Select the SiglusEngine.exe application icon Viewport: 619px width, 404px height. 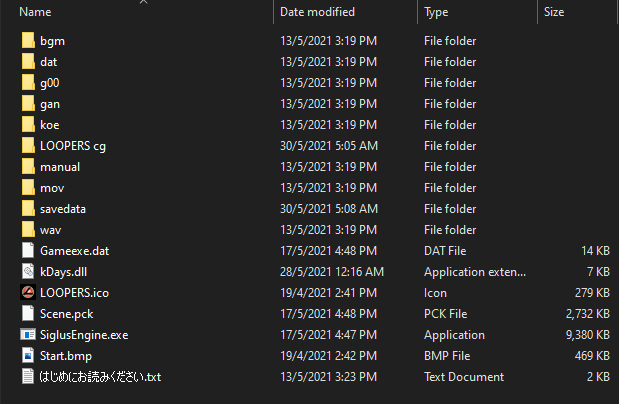tap(28, 335)
